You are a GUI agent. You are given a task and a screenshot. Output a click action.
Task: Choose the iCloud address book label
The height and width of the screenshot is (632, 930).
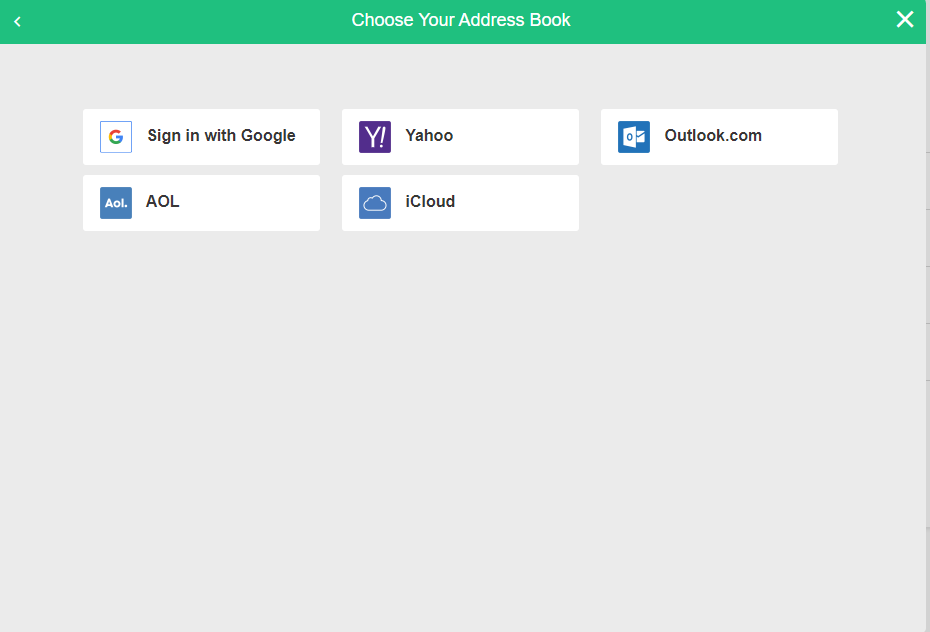[430, 202]
